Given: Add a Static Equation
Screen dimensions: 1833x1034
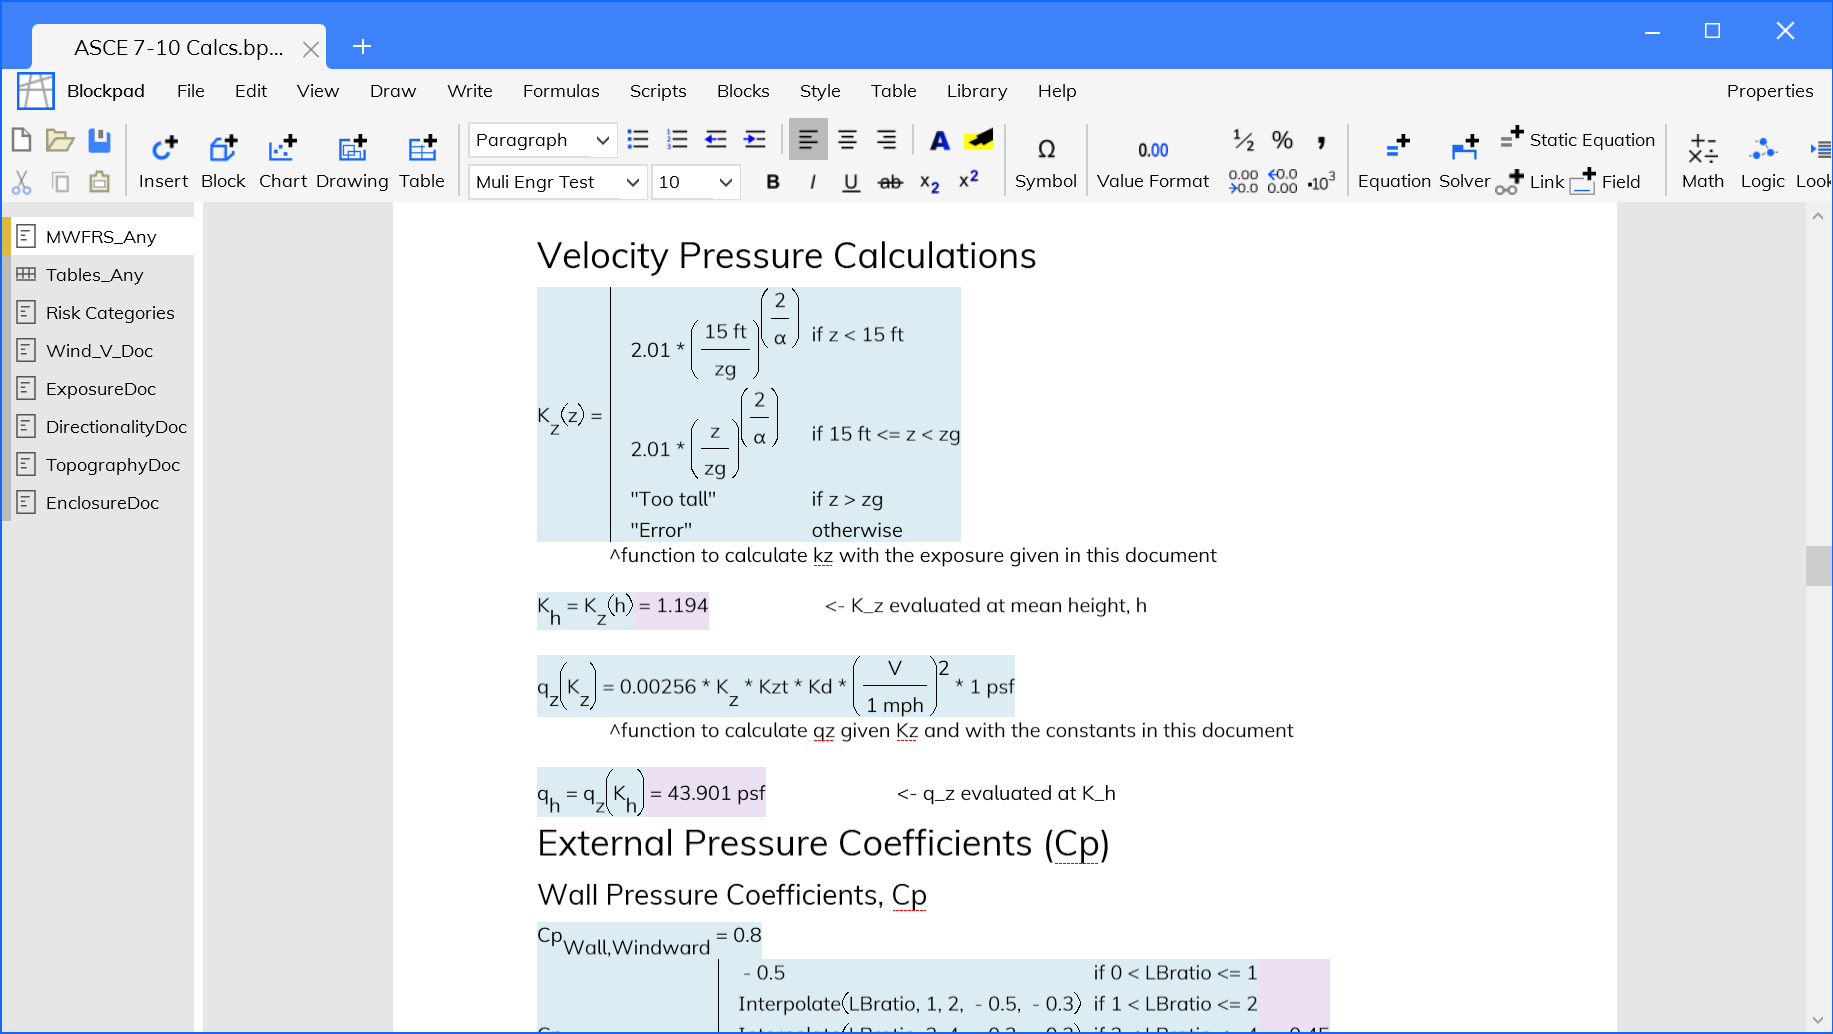Looking at the screenshot, I should point(1578,140).
